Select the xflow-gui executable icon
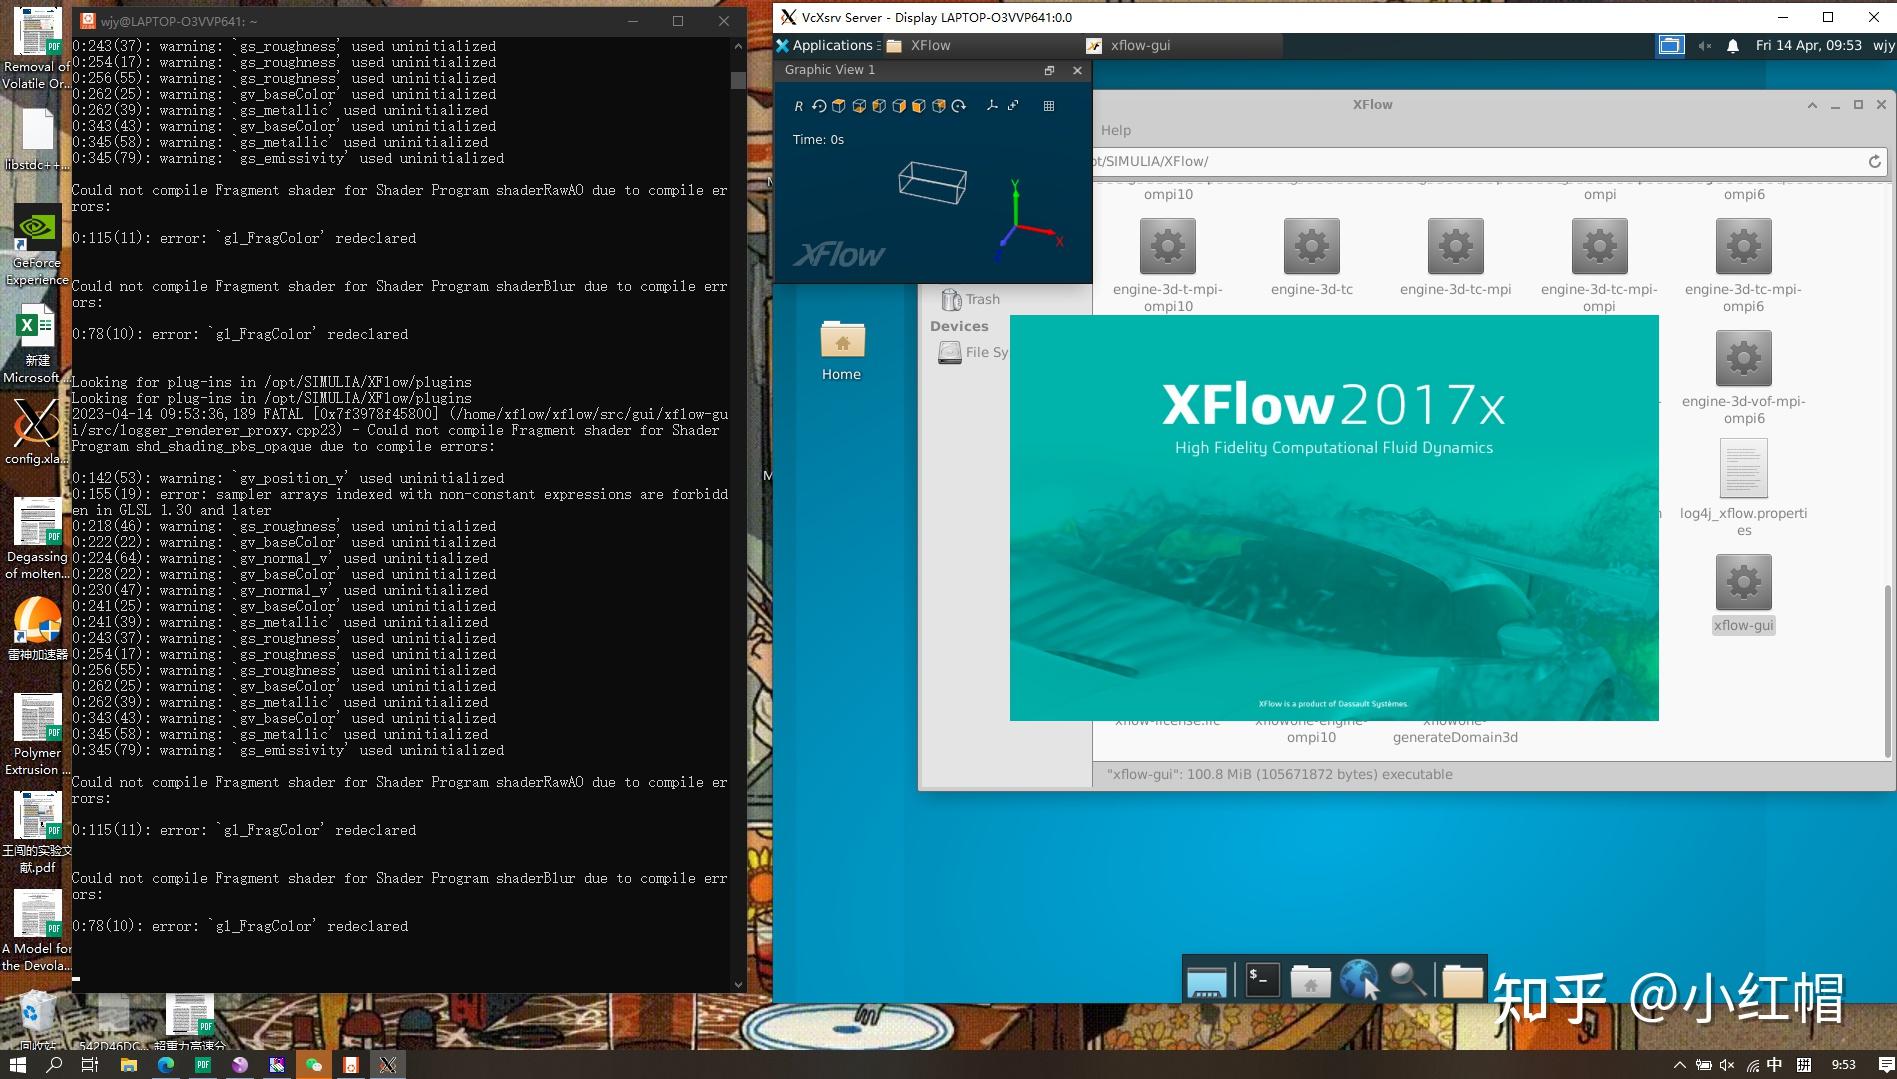The height and width of the screenshot is (1079, 1897). coord(1743,582)
